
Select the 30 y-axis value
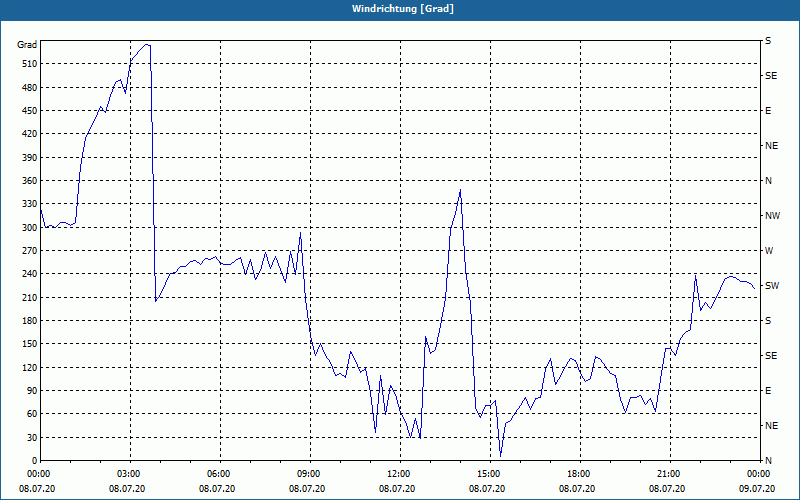(32, 437)
